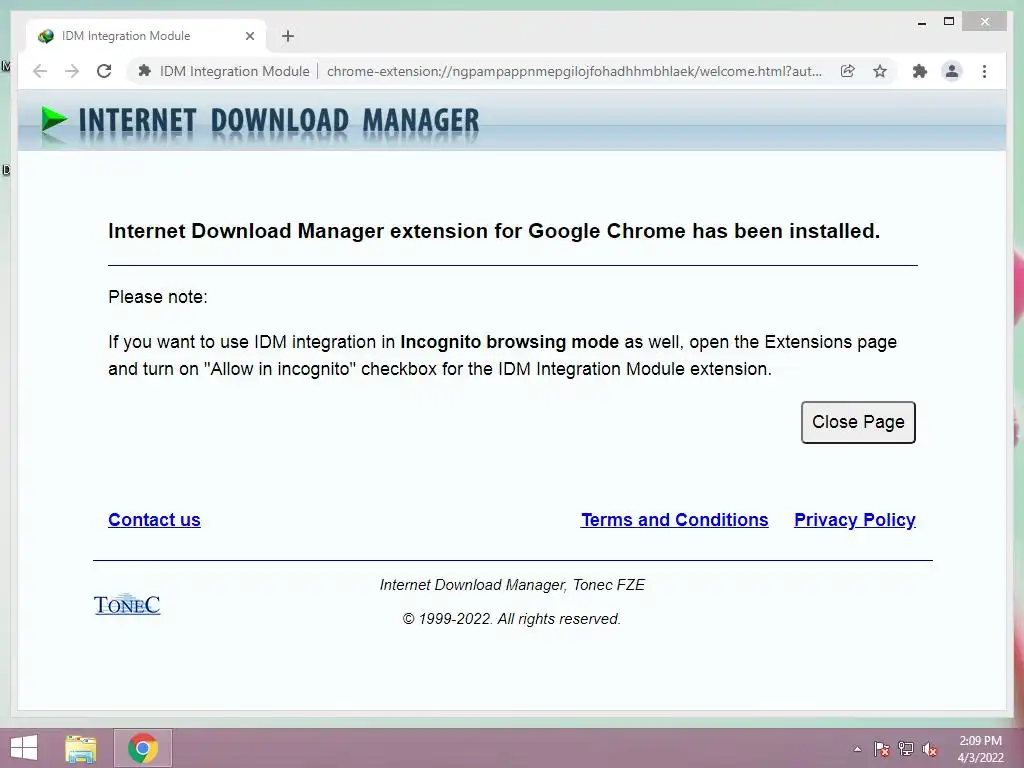Go forward using the forward arrow
The width and height of the screenshot is (1024, 768).
(72, 71)
